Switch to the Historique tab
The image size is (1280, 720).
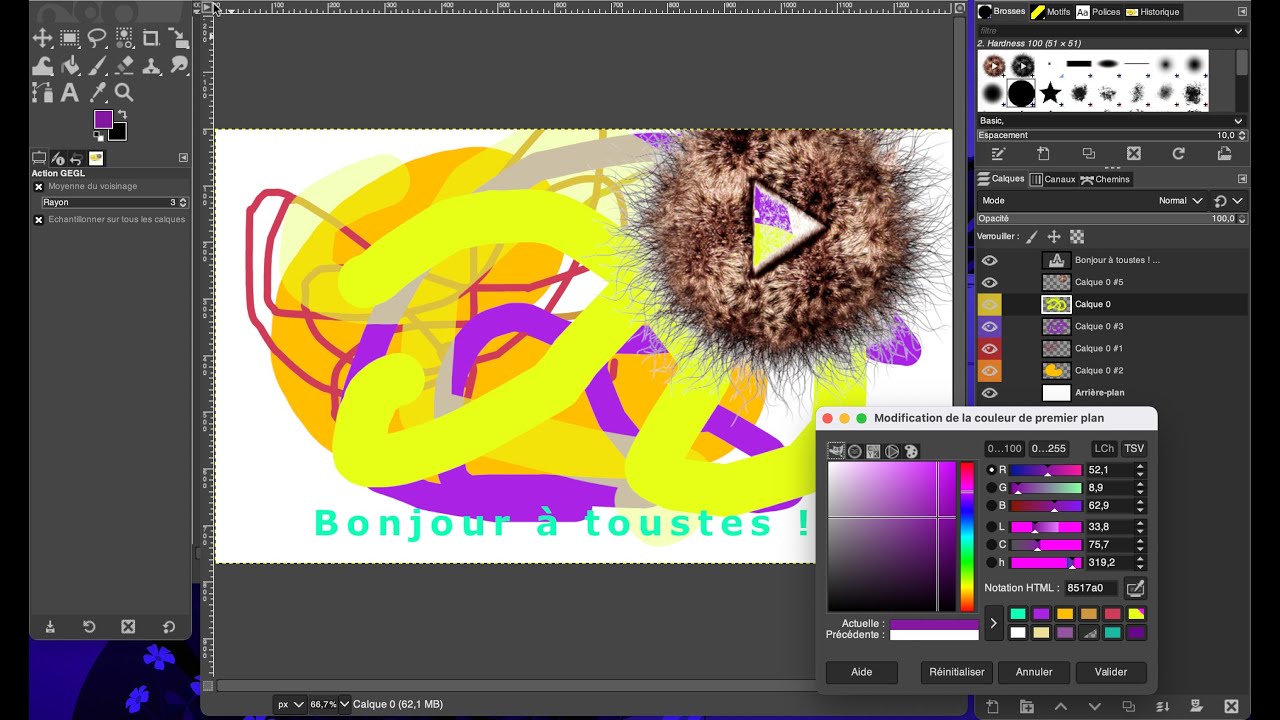coord(1153,12)
